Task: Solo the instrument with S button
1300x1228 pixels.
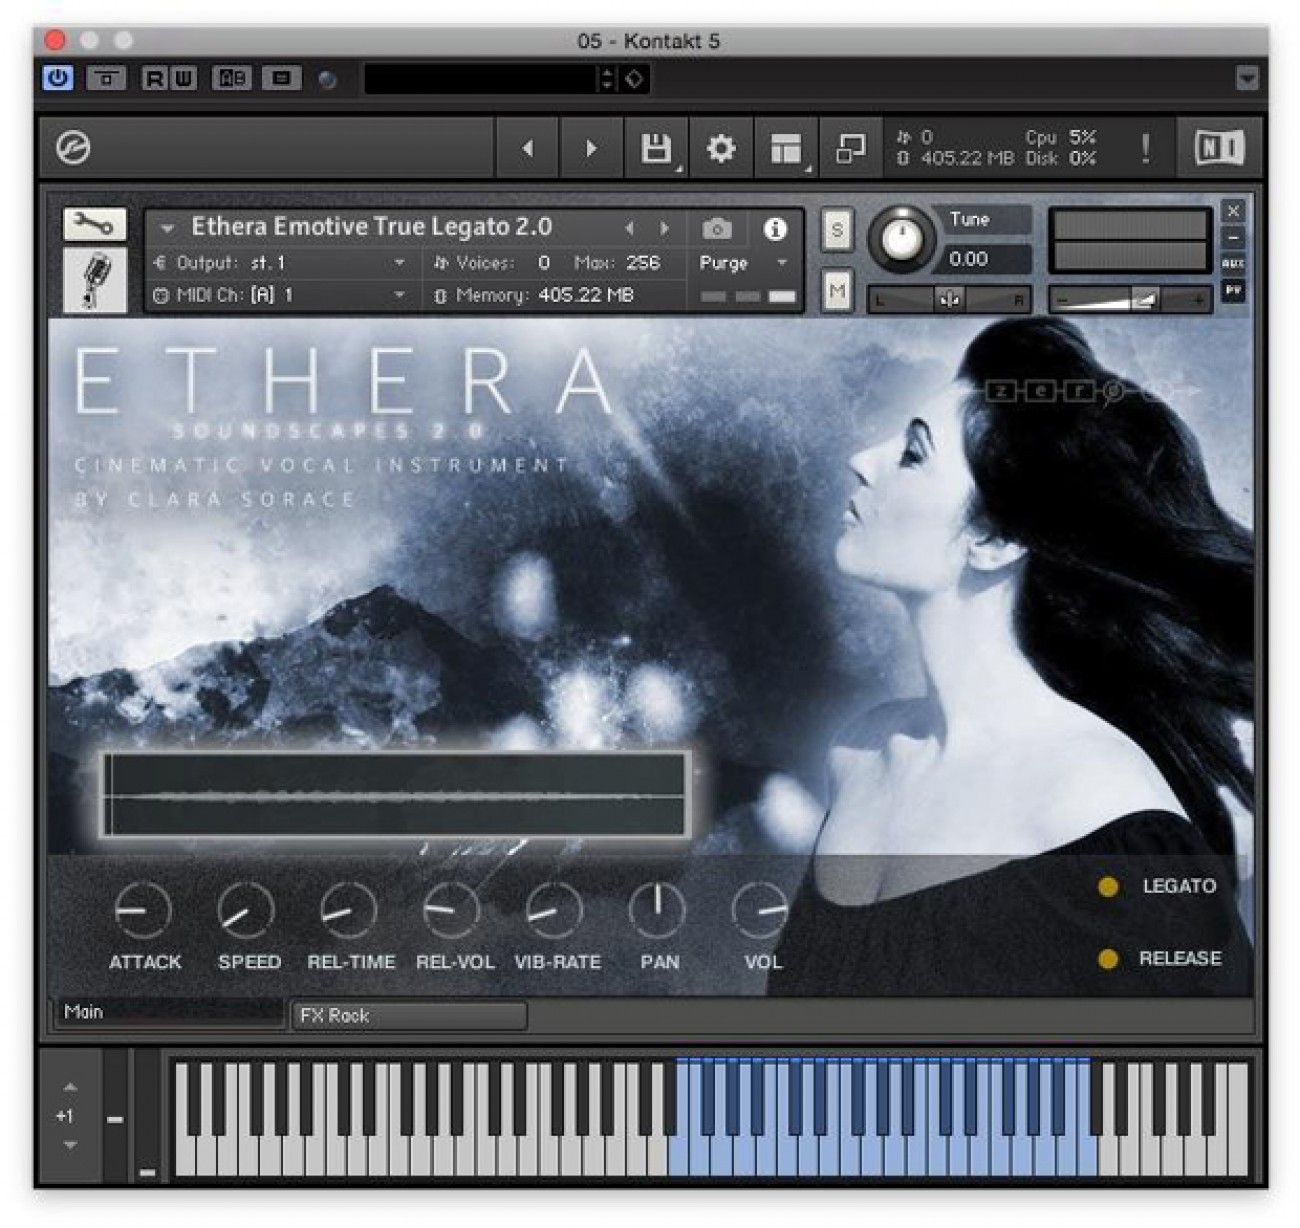Action: [837, 231]
